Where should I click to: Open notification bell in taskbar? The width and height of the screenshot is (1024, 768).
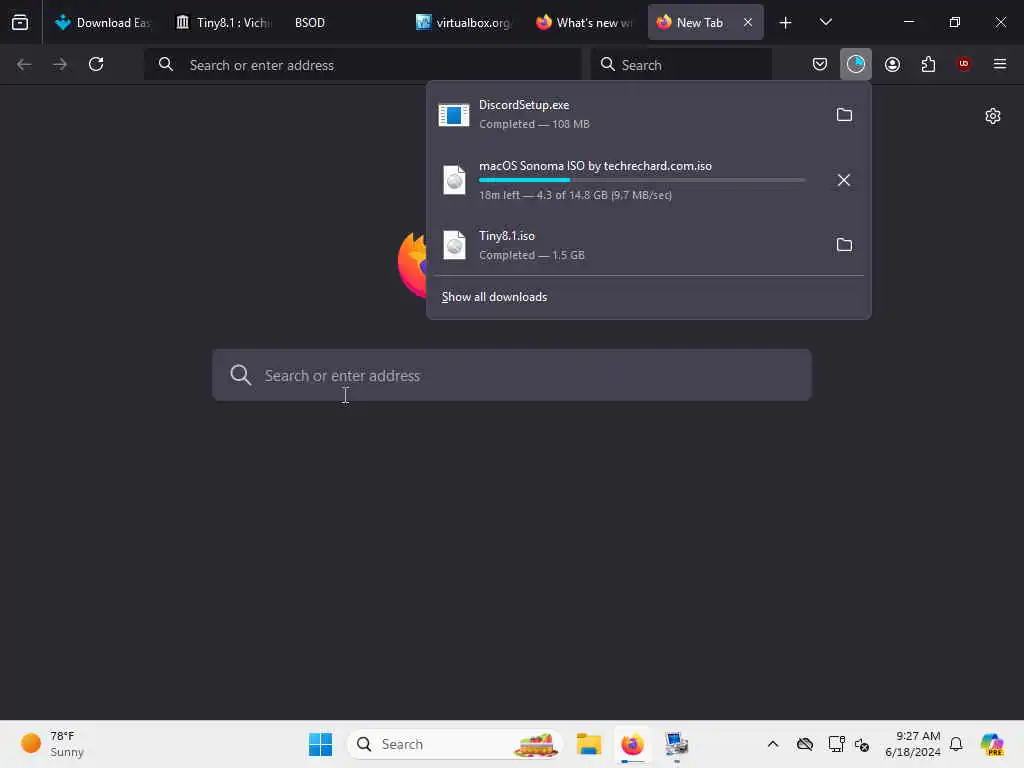pos(955,744)
